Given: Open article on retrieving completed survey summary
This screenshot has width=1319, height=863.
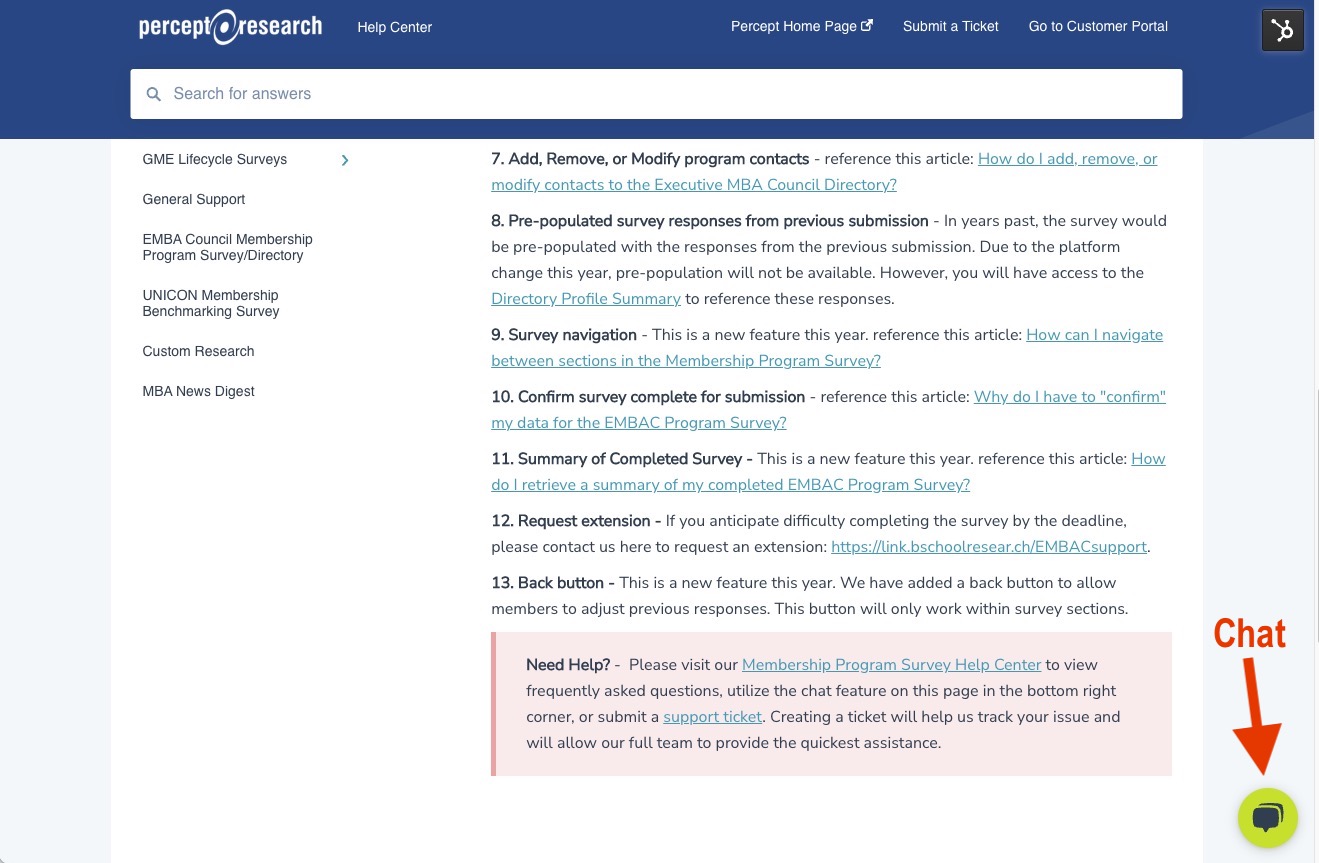Looking at the screenshot, I should (x=828, y=472).
